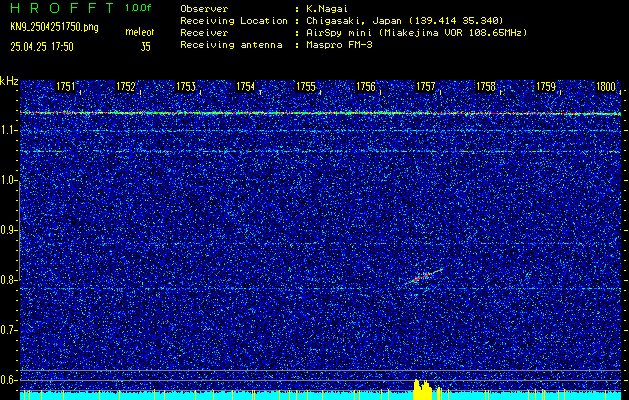Click the 1.0 frequency axis label
The height and width of the screenshot is (400, 629).
tap(8, 181)
